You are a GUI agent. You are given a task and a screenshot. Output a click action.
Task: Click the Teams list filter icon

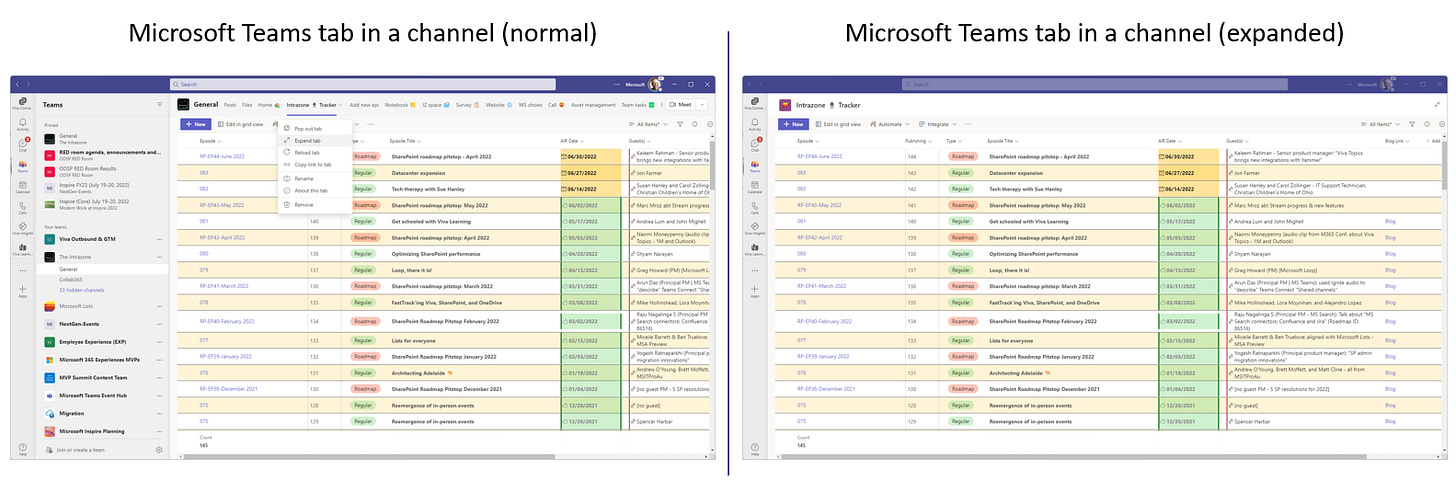point(159,104)
